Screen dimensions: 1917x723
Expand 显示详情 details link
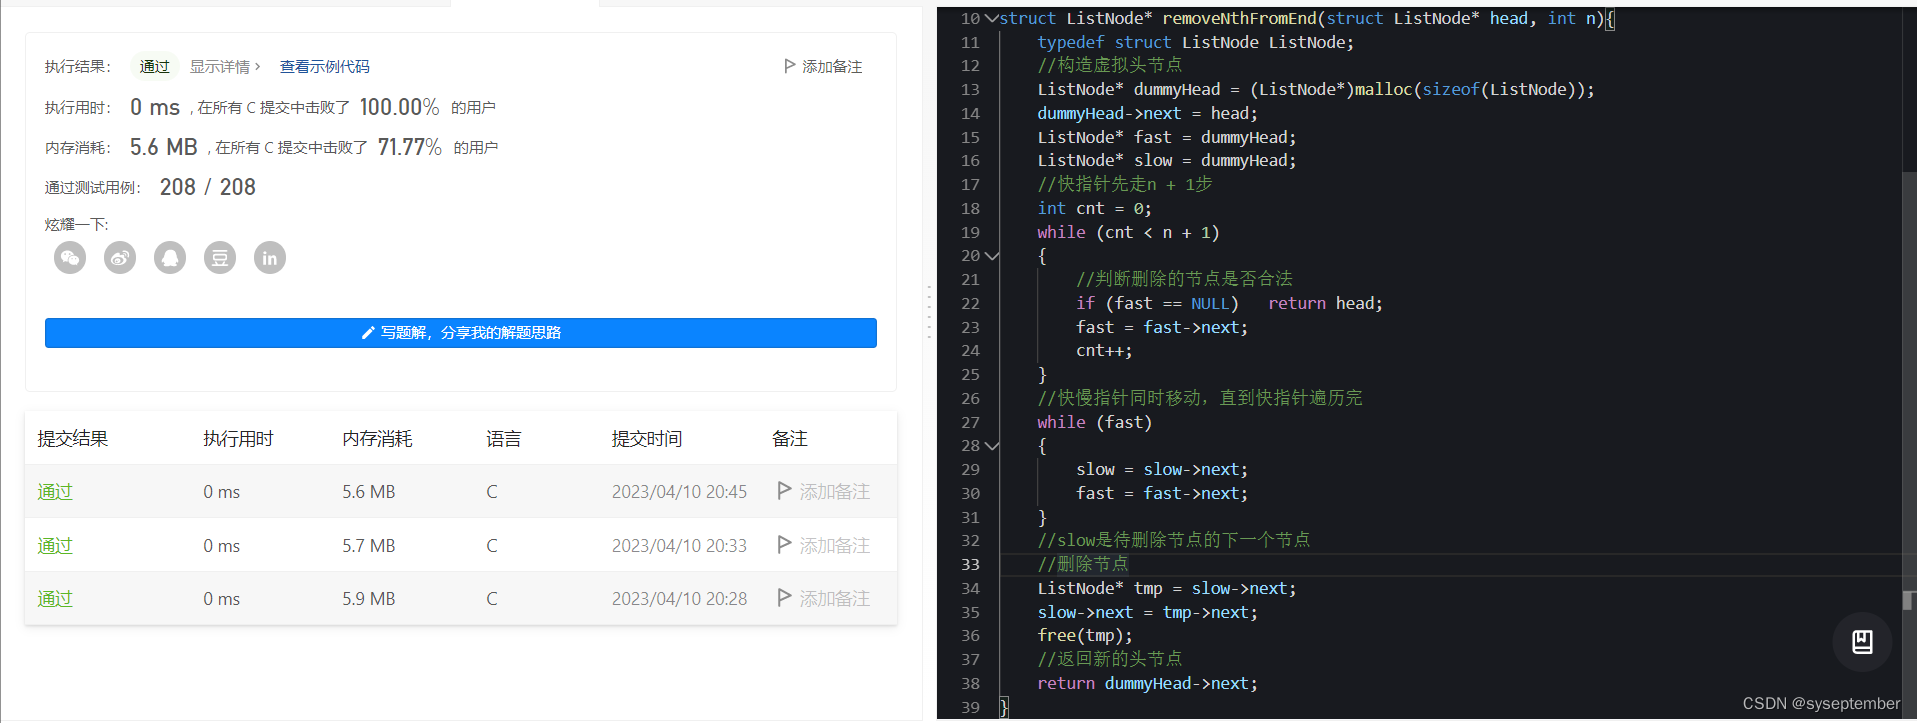(225, 66)
